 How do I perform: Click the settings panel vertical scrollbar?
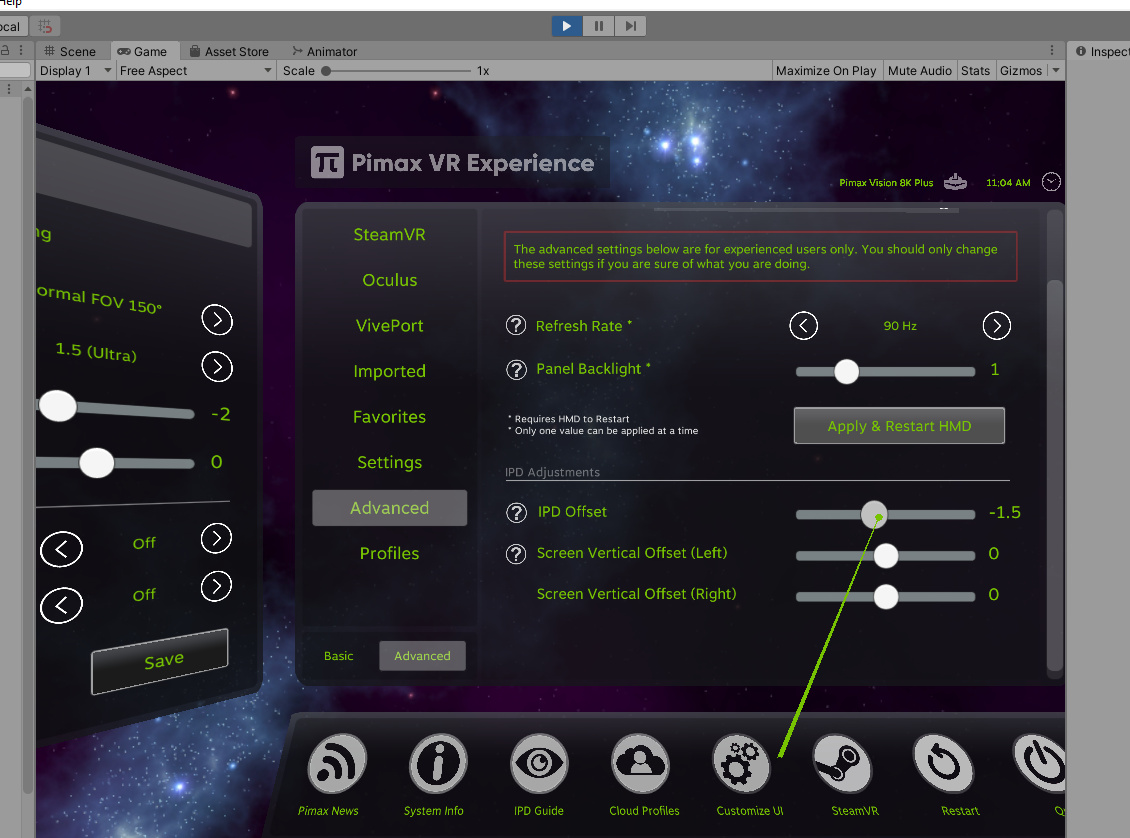click(x=1055, y=476)
